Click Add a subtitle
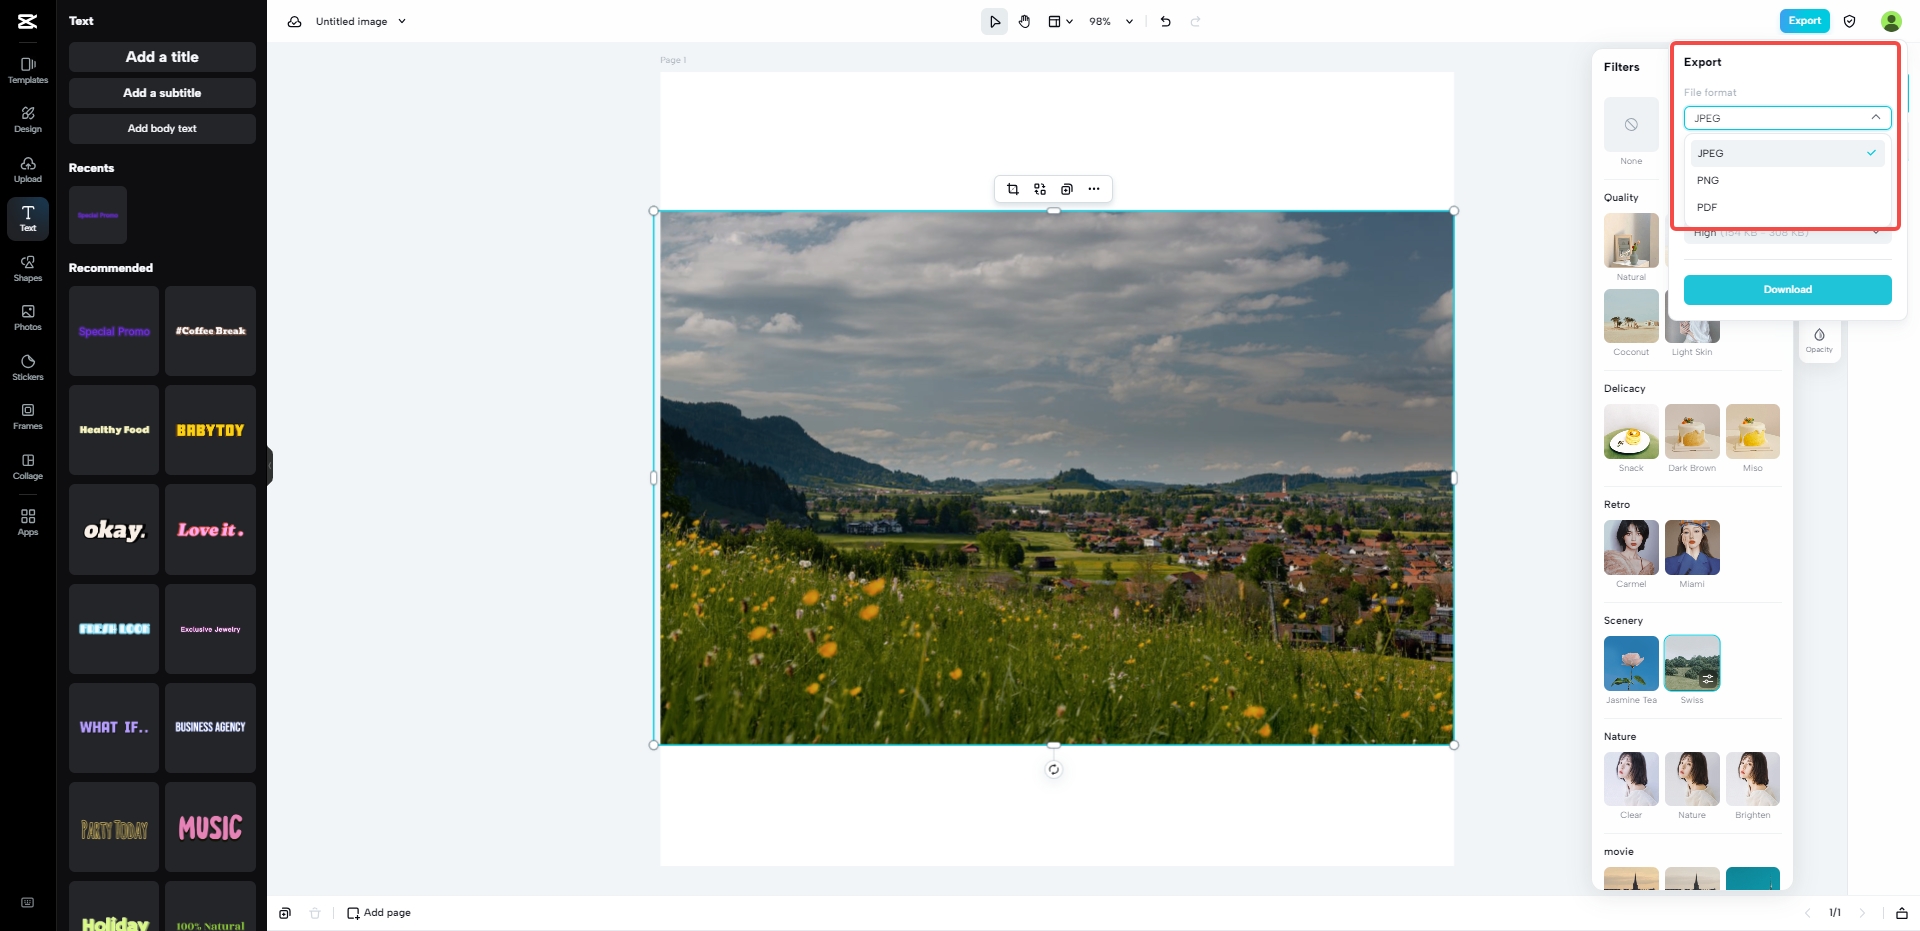 coord(162,93)
